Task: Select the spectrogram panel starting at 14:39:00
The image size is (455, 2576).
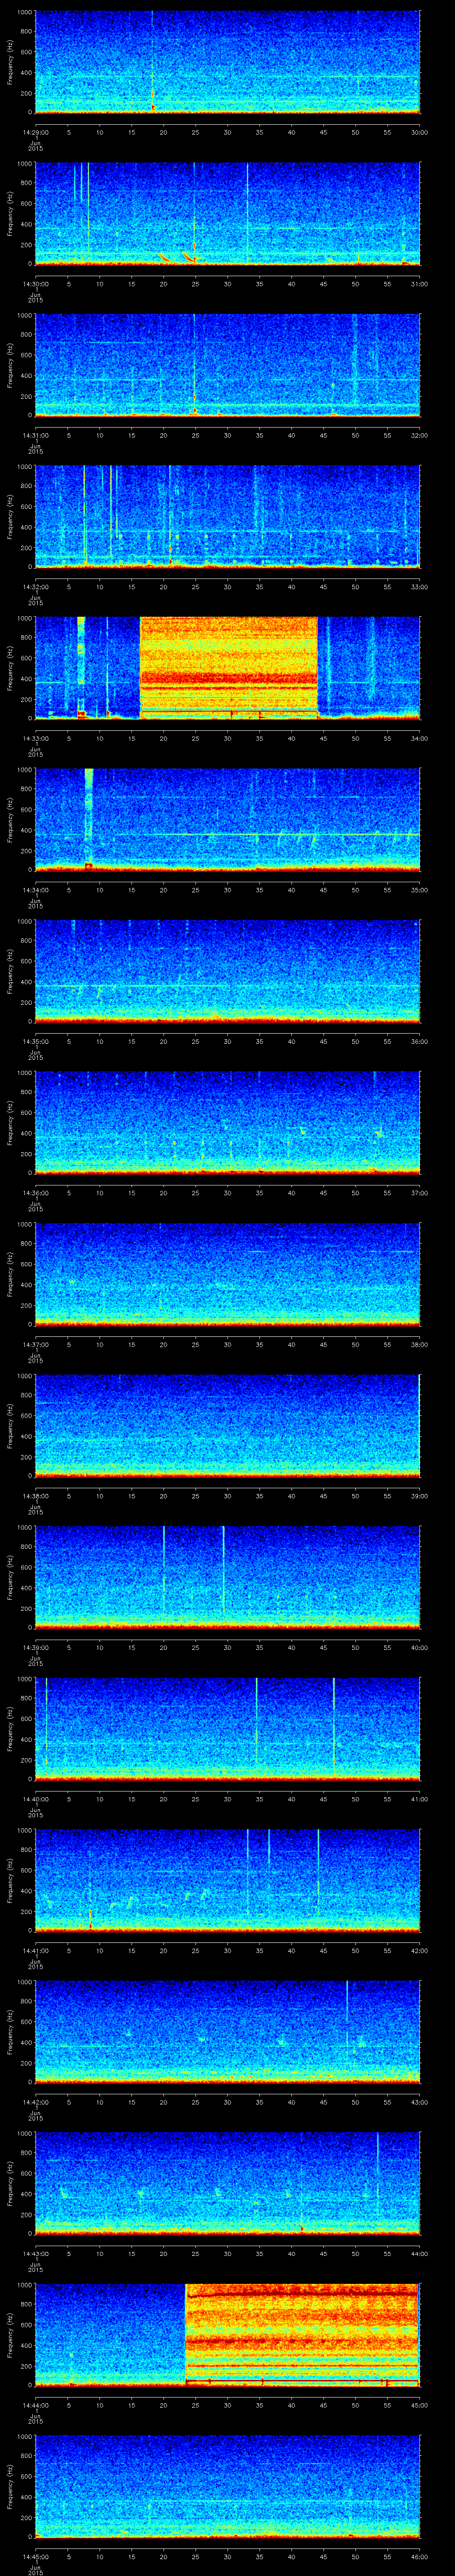Action: (228, 1577)
